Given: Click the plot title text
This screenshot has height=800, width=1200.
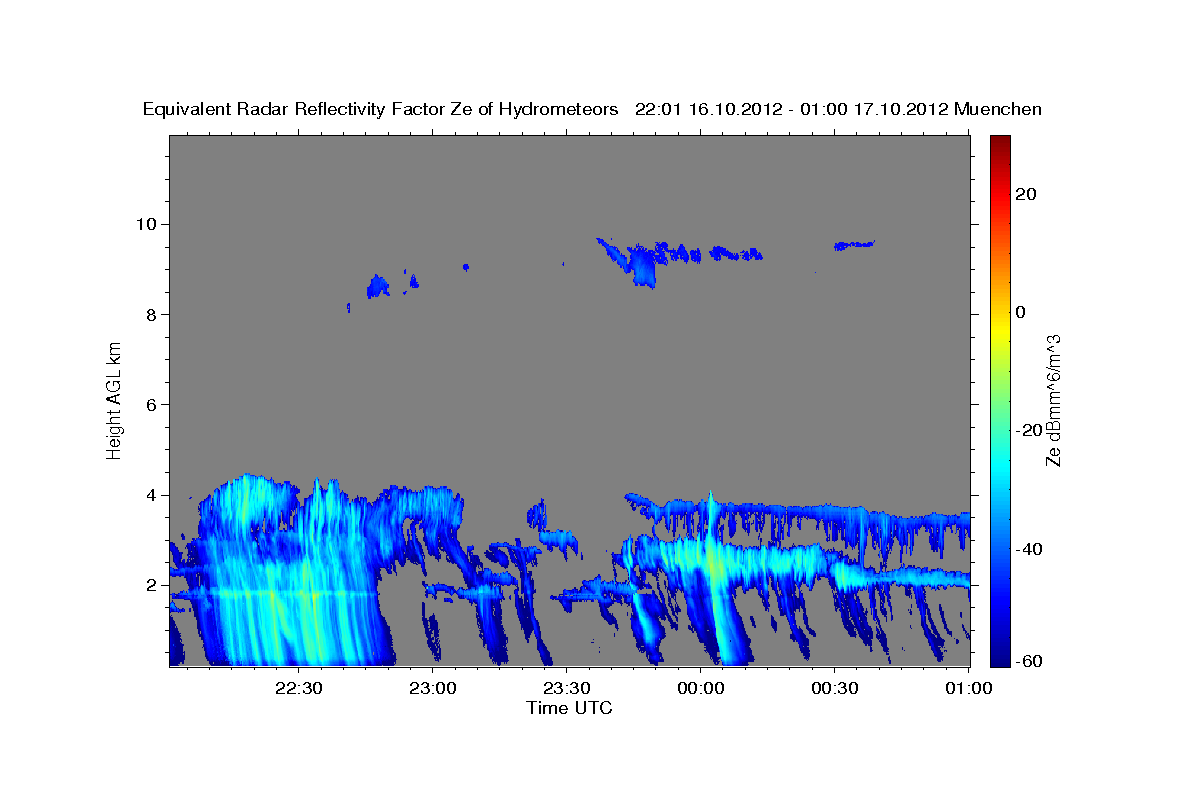Looking at the screenshot, I should point(593,110).
